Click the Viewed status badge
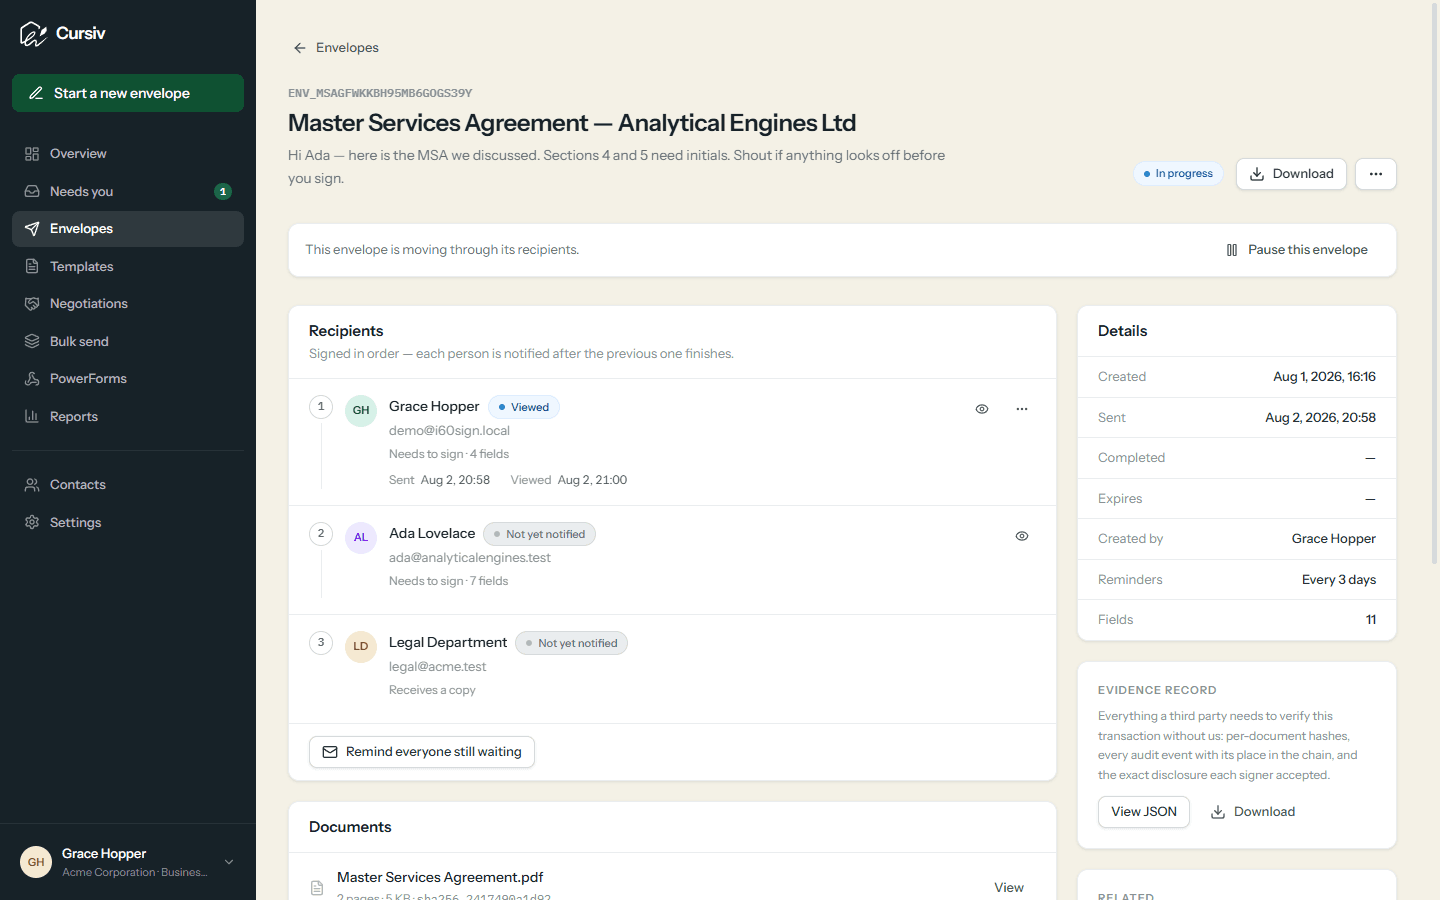 coord(524,407)
